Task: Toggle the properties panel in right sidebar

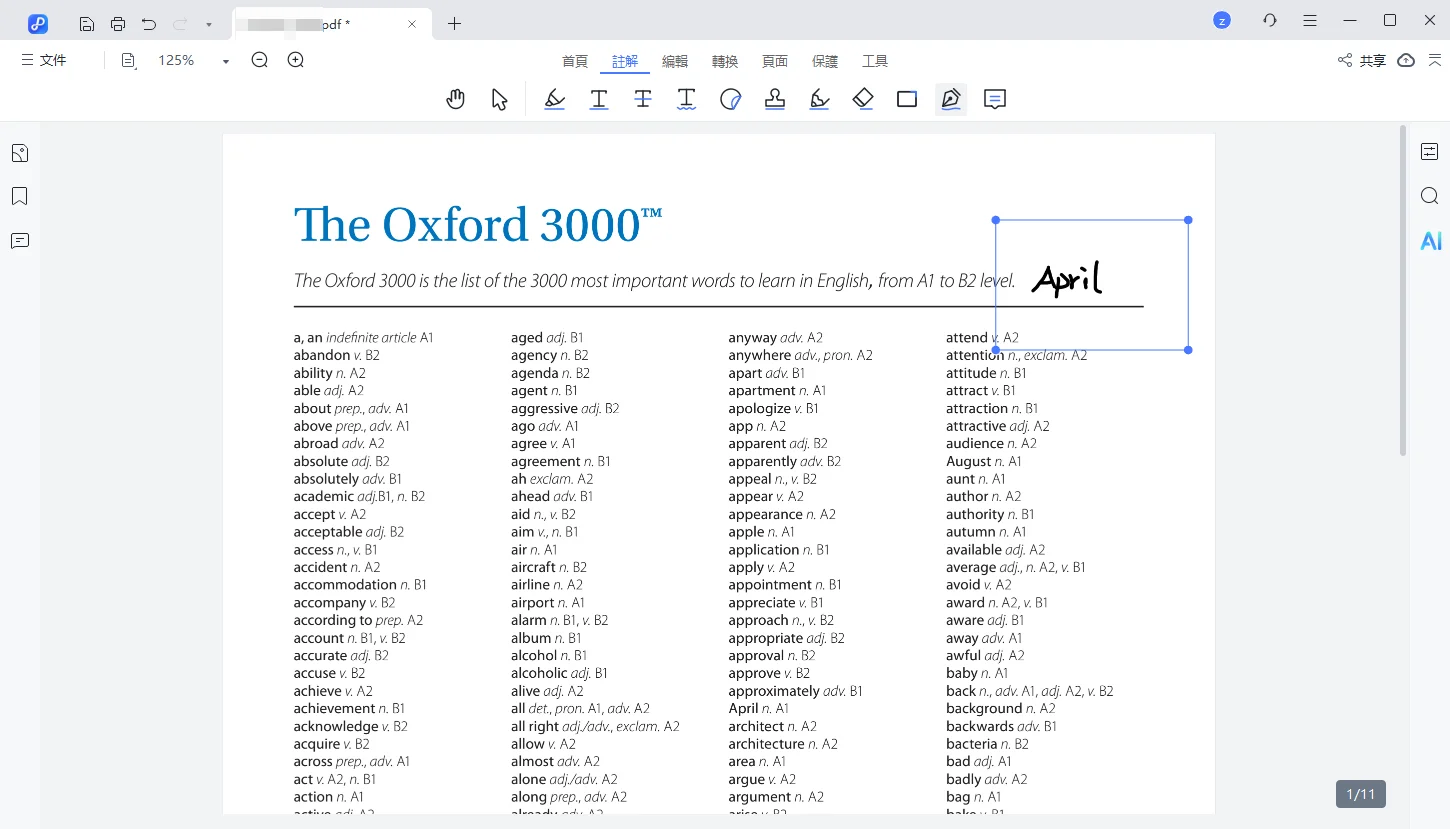Action: (x=1430, y=152)
